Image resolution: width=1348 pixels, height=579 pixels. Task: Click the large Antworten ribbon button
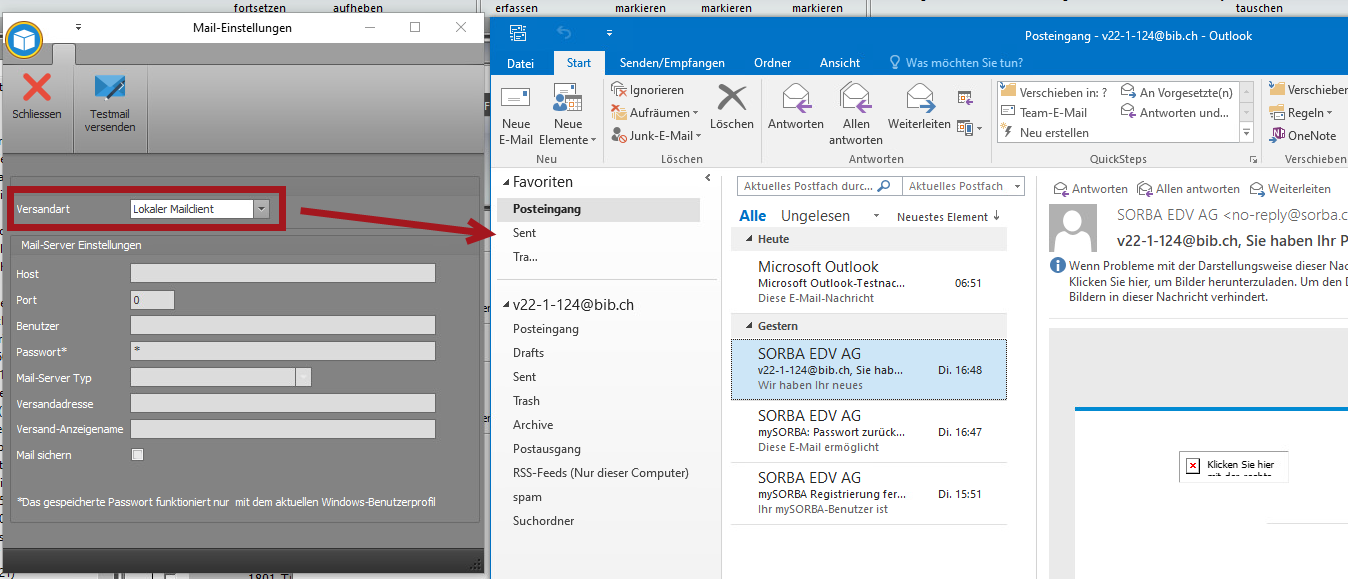[x=796, y=106]
